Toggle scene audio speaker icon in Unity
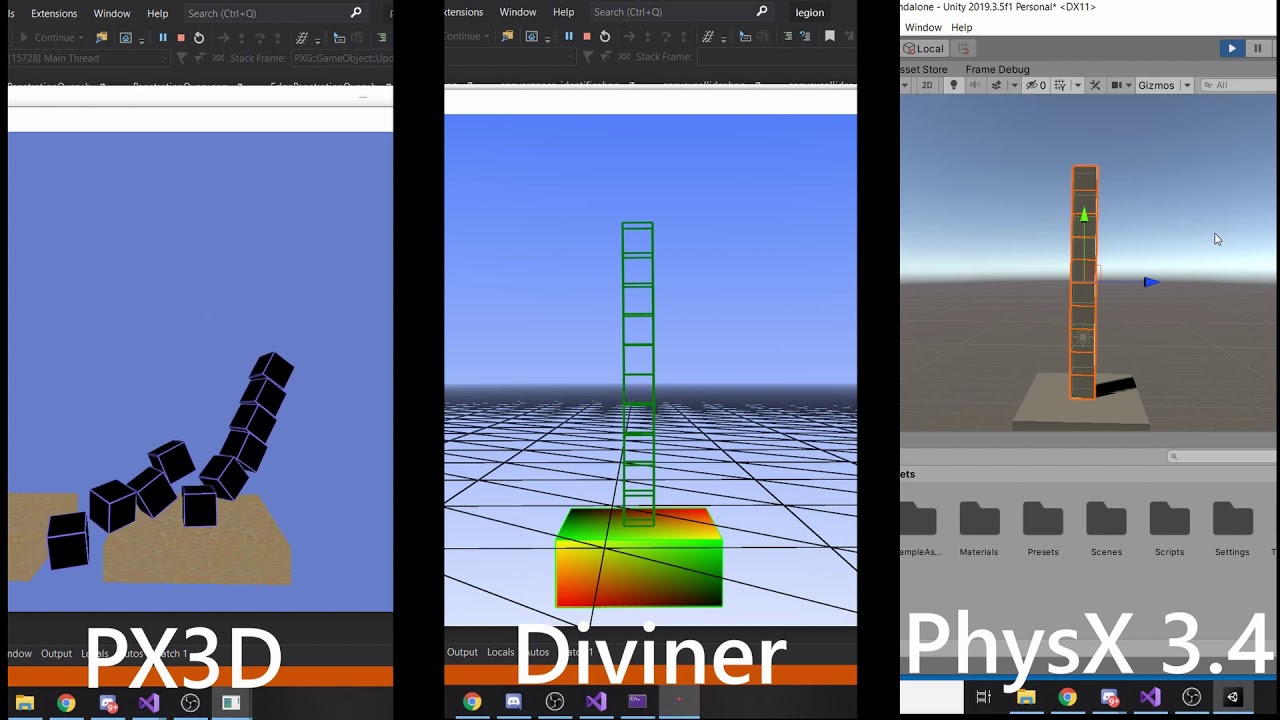1280x720 pixels. [x=975, y=85]
